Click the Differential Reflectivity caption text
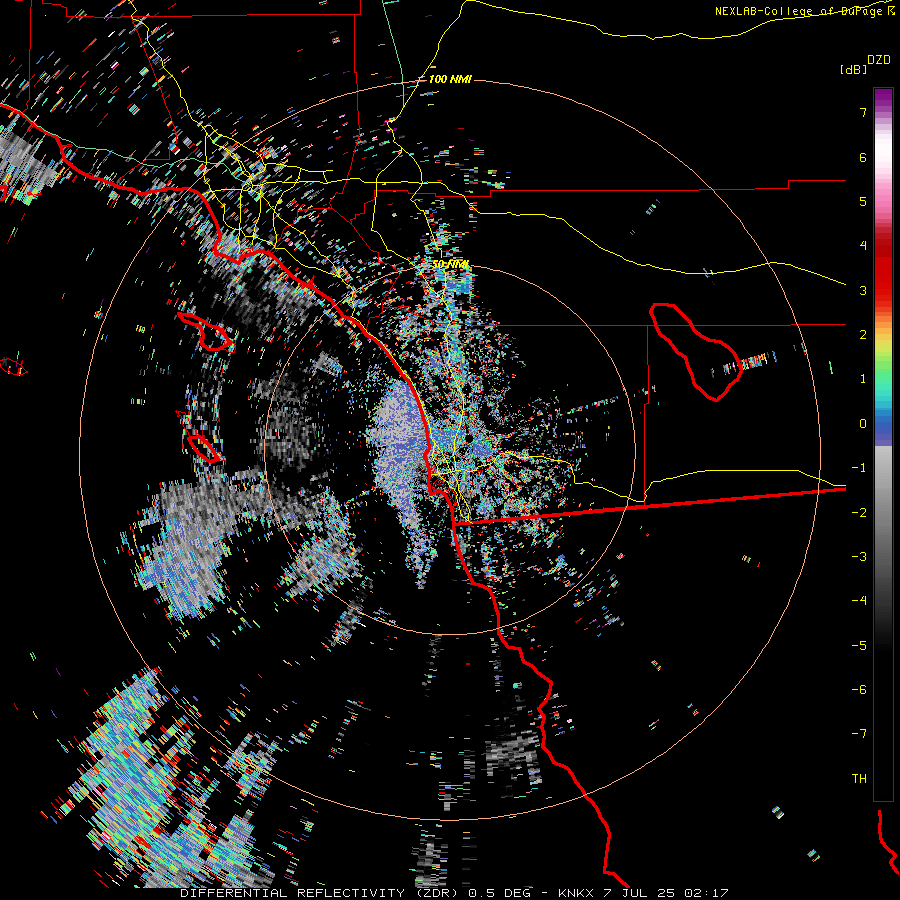The width and height of the screenshot is (900, 900). coord(455,893)
